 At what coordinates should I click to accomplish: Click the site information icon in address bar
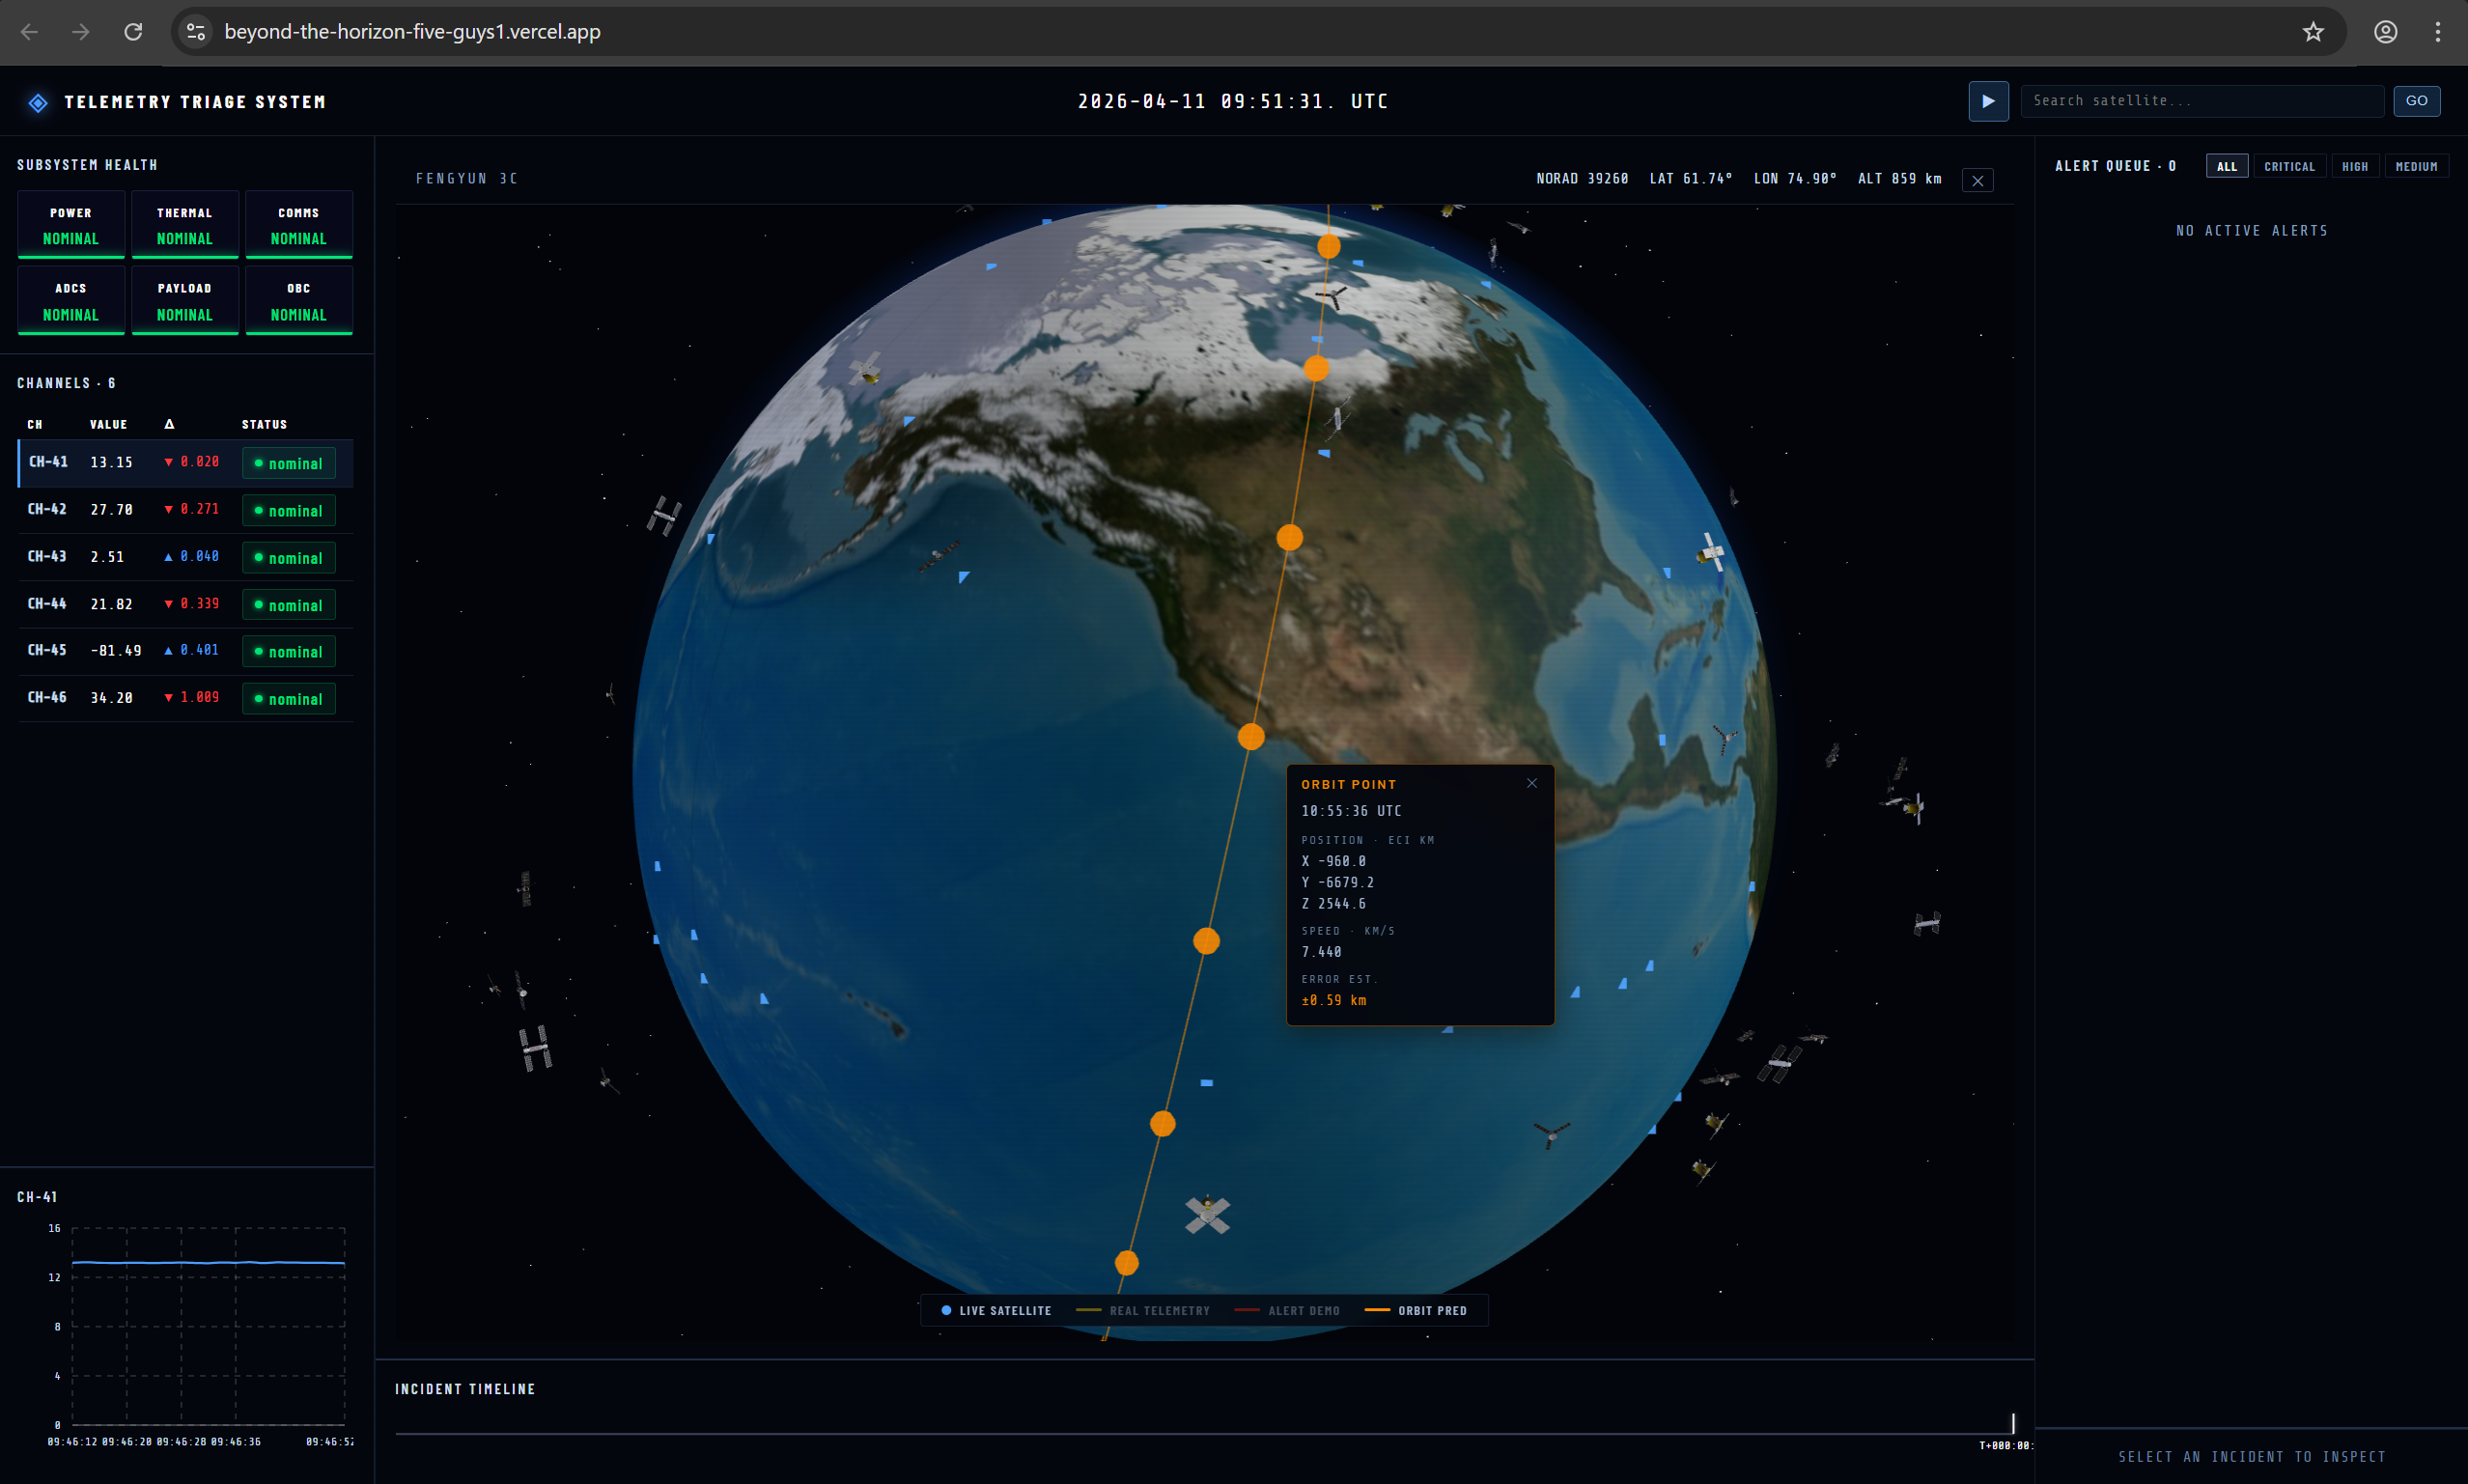tap(196, 32)
